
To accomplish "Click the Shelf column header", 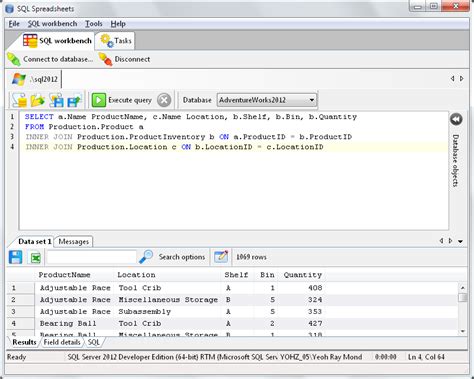I will coord(236,275).
